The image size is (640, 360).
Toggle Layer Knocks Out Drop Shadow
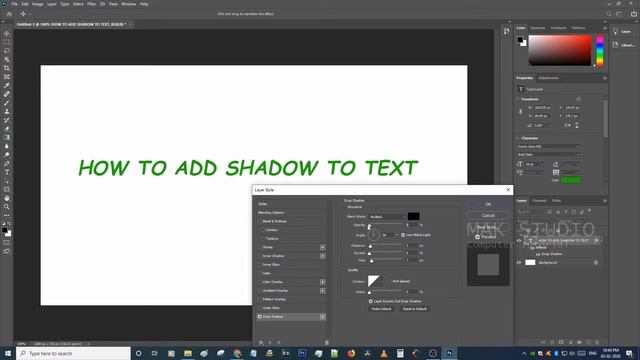point(371,301)
